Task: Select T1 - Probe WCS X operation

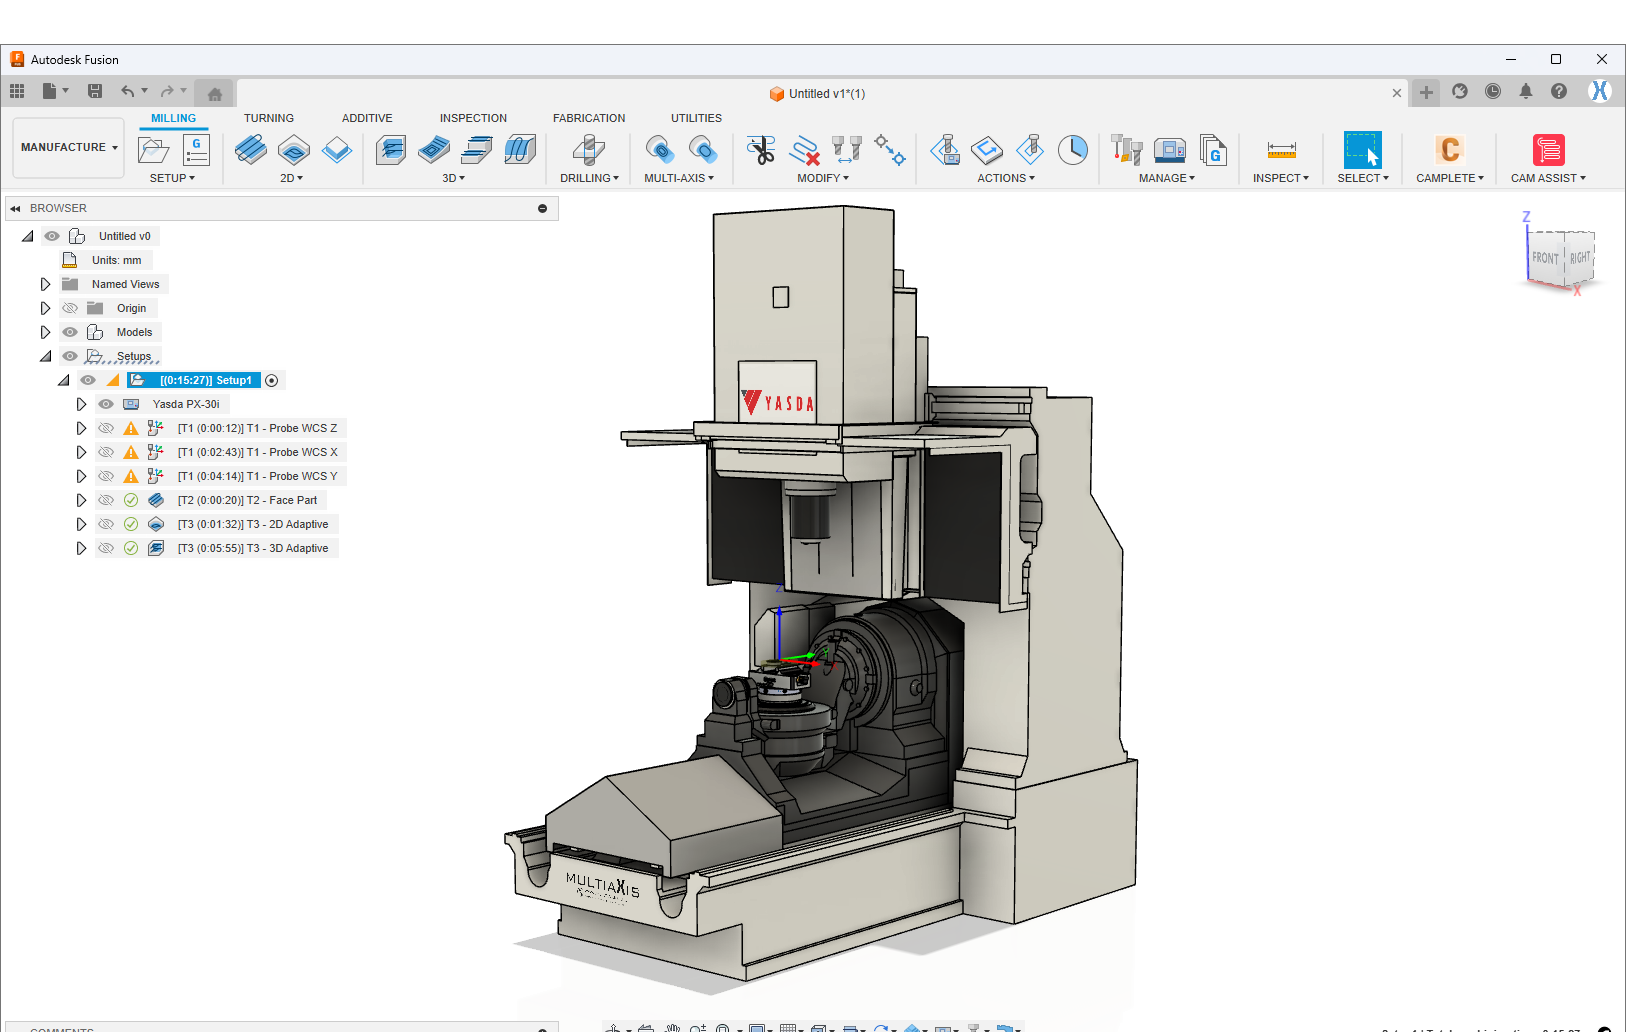Action: [257, 452]
